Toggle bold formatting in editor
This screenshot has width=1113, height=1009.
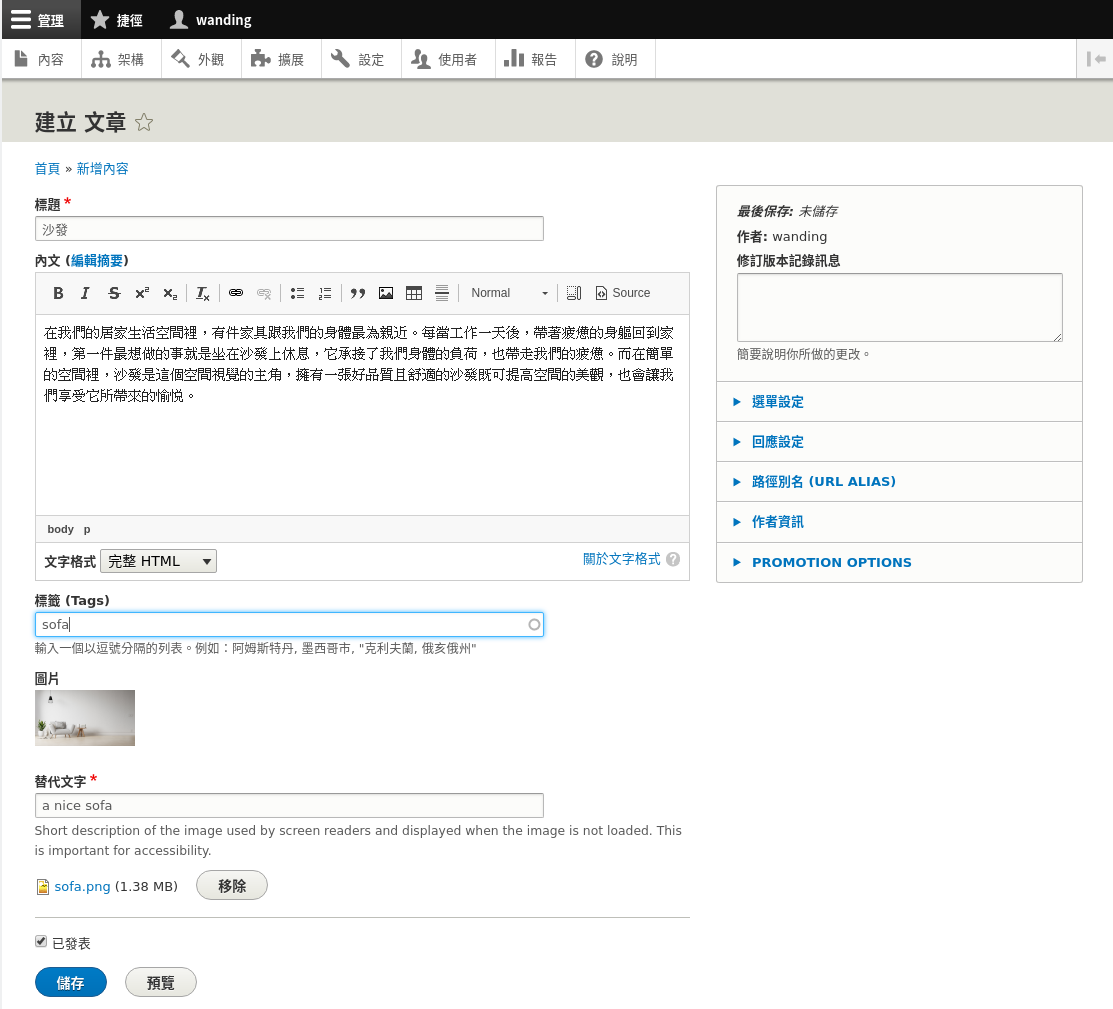[x=58, y=293]
